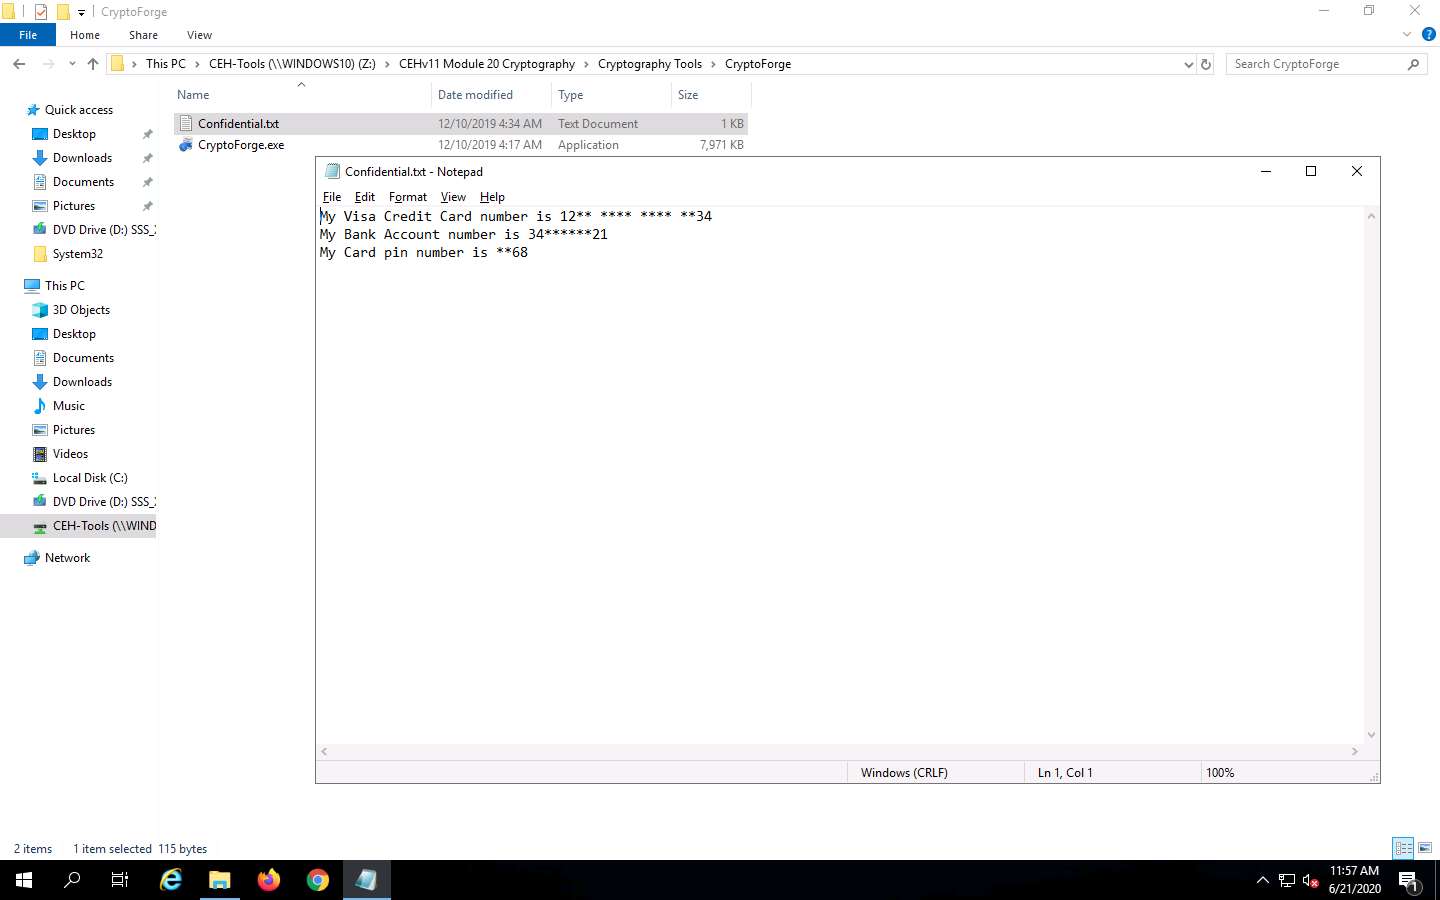The height and width of the screenshot is (900, 1440).
Task: Open the Quick Access Toolbar customization dropdown
Action: (x=80, y=11)
